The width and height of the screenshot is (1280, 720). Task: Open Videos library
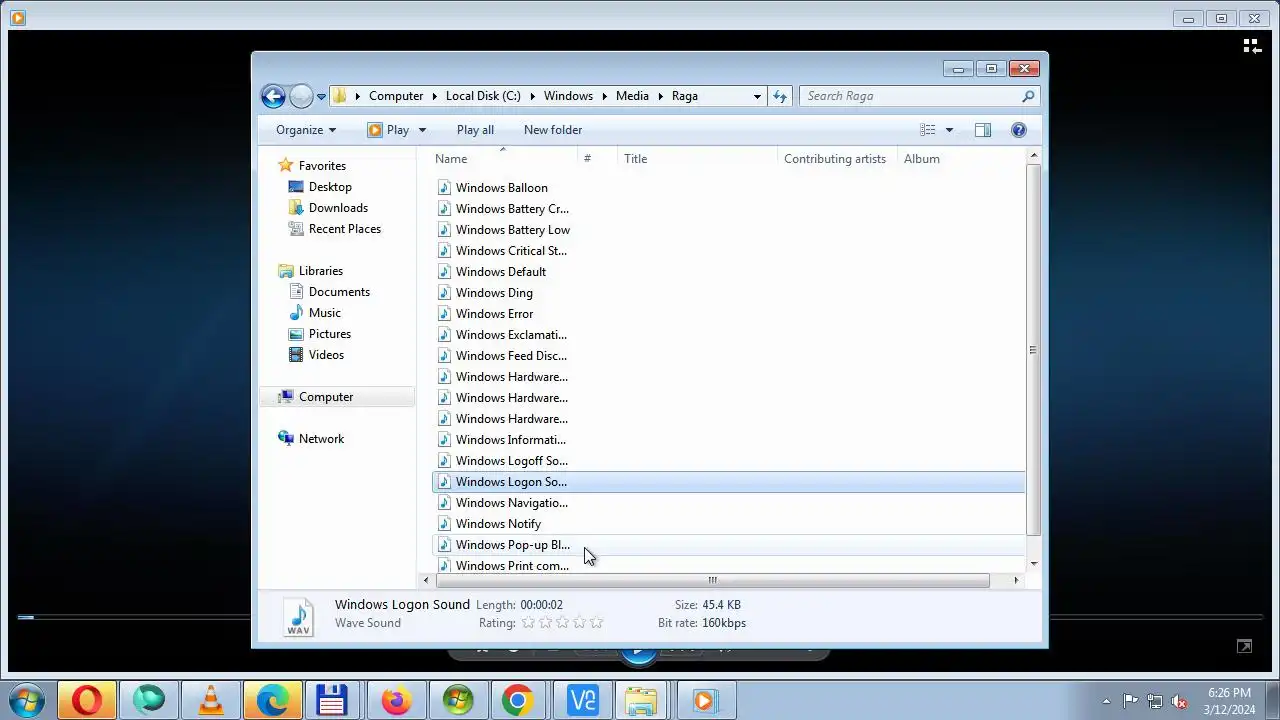tap(326, 355)
